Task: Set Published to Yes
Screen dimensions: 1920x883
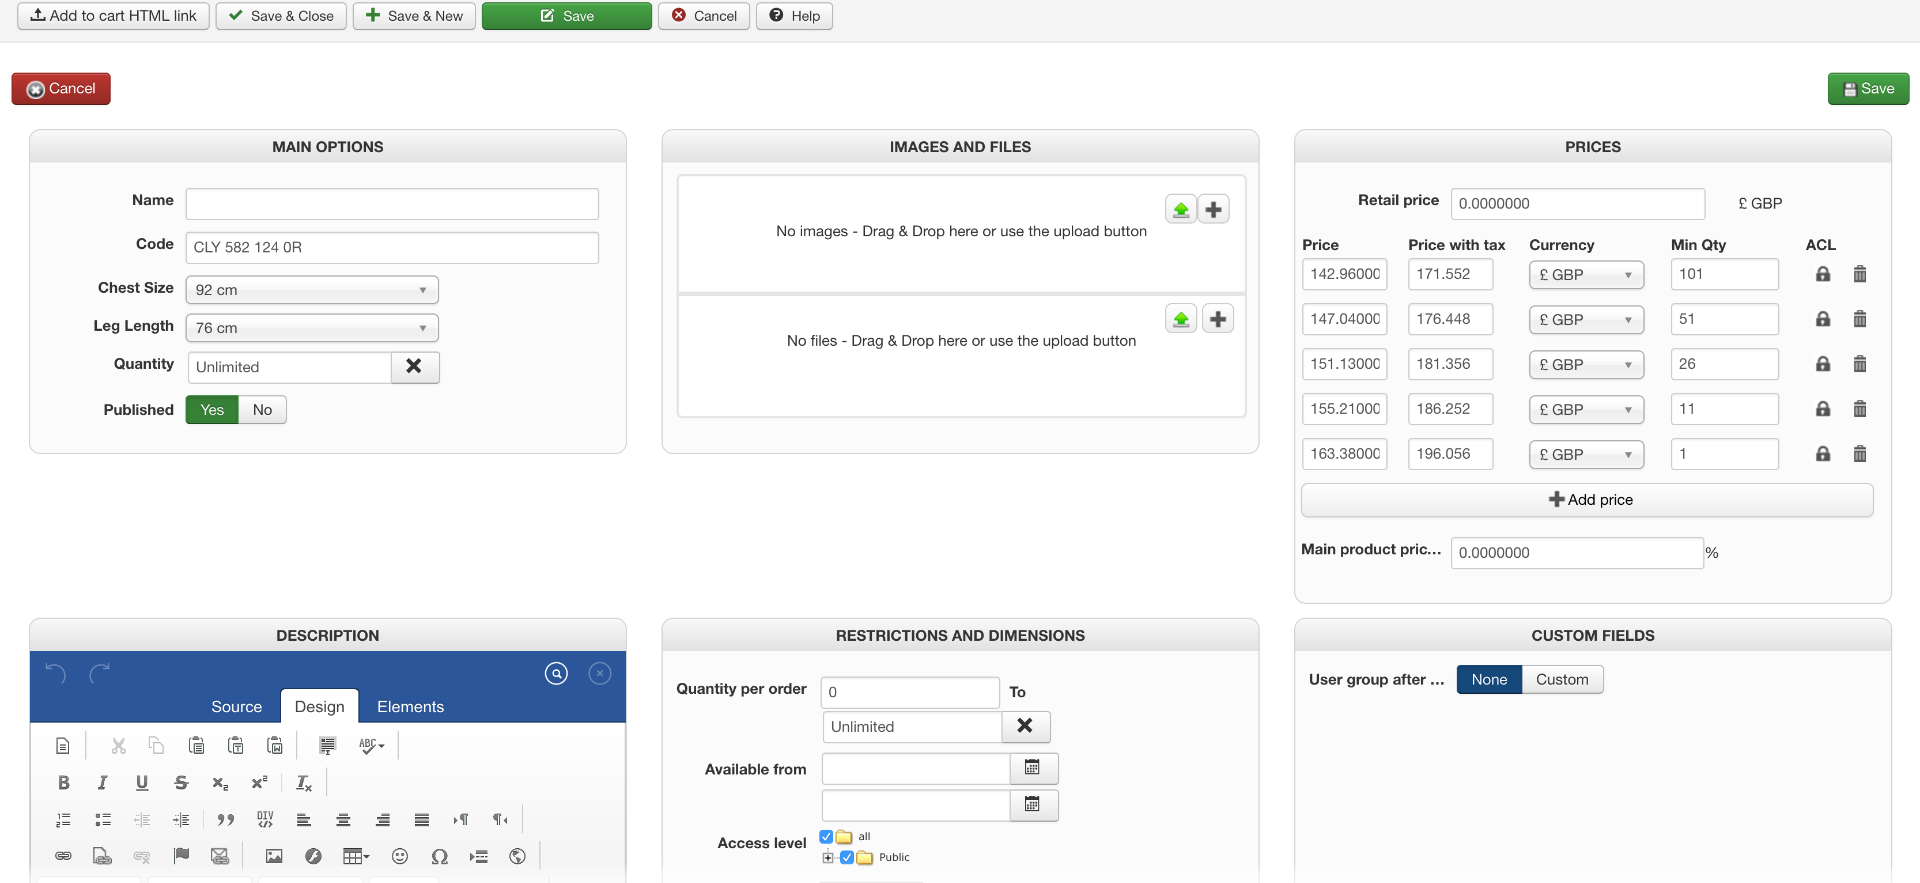Action: (x=212, y=410)
